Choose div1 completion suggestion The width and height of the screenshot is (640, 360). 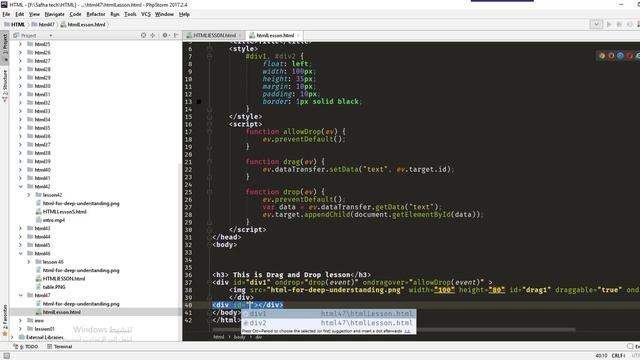[329, 314]
